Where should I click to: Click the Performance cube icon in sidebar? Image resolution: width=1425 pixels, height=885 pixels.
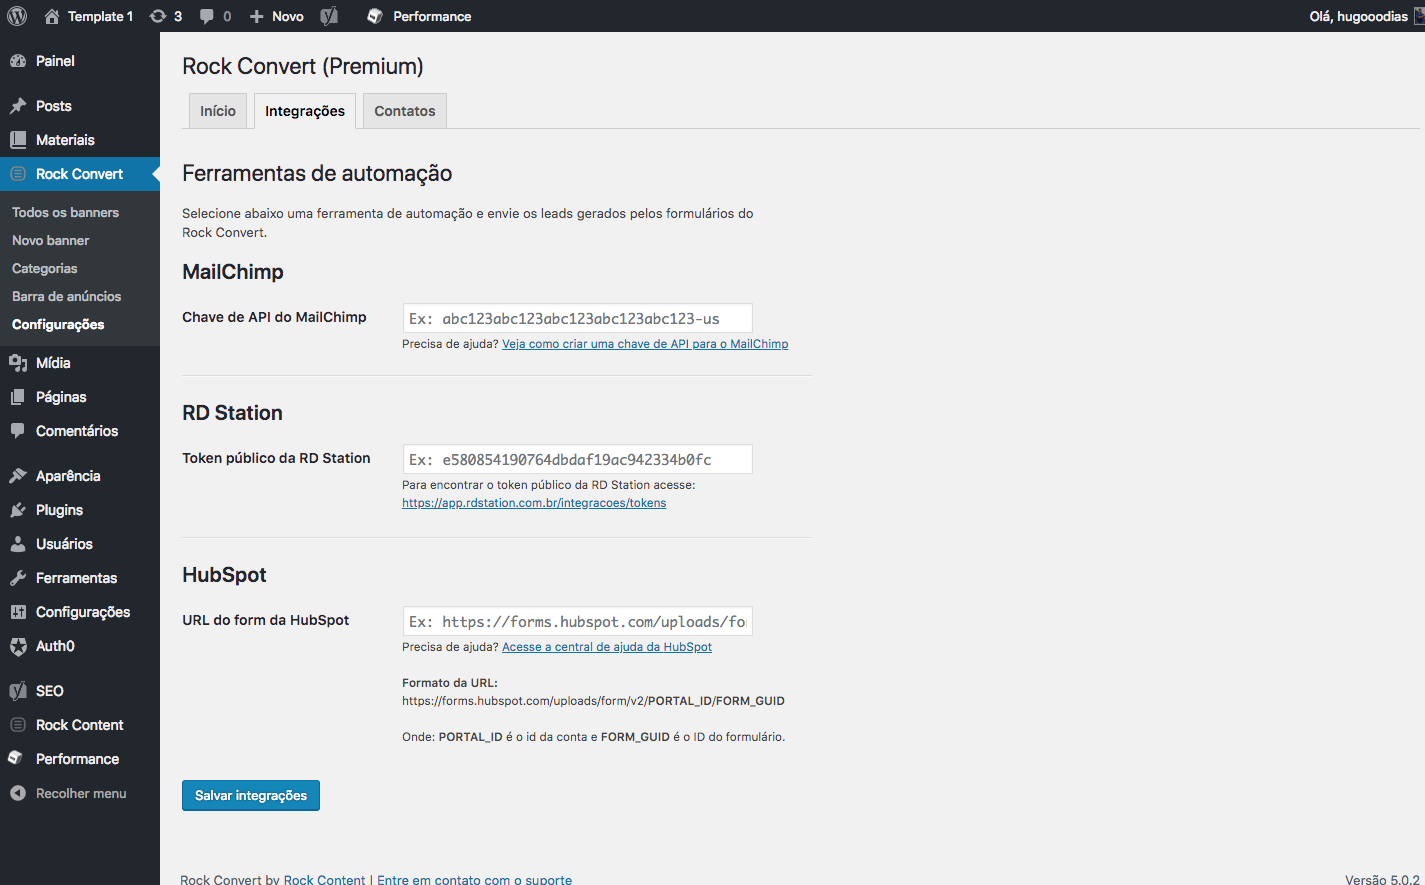(x=16, y=759)
